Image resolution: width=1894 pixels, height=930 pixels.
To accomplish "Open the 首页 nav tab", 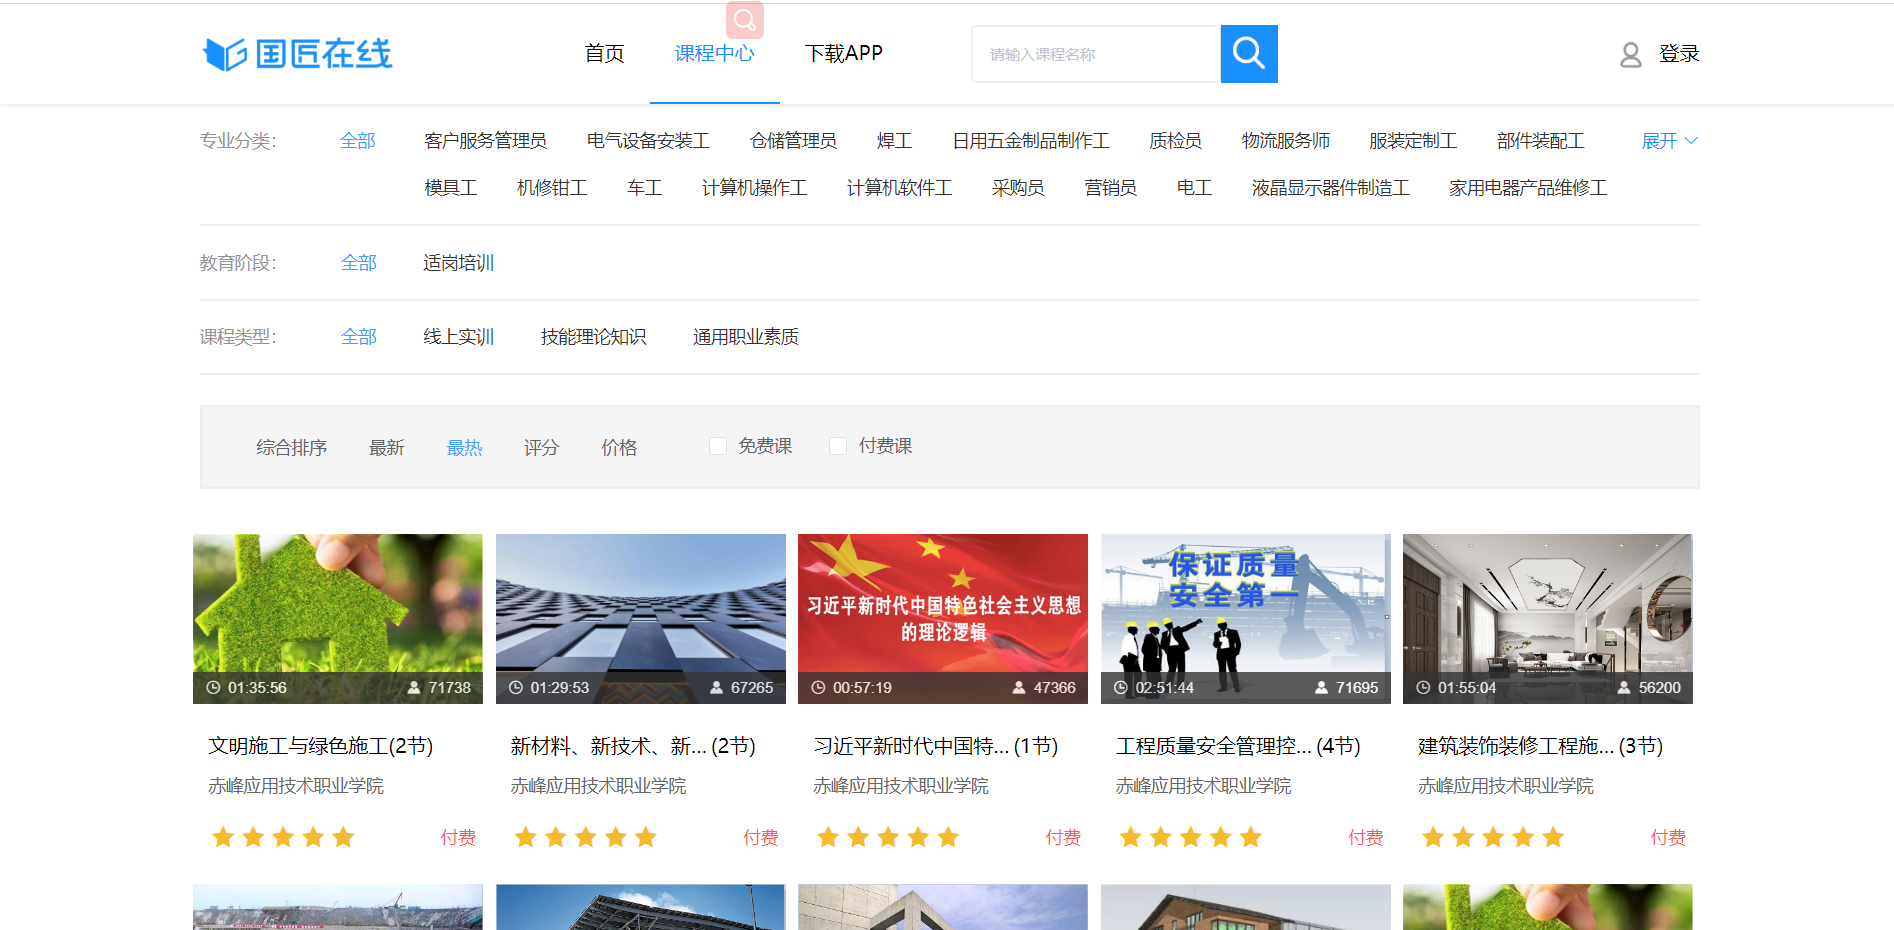I will tap(604, 53).
